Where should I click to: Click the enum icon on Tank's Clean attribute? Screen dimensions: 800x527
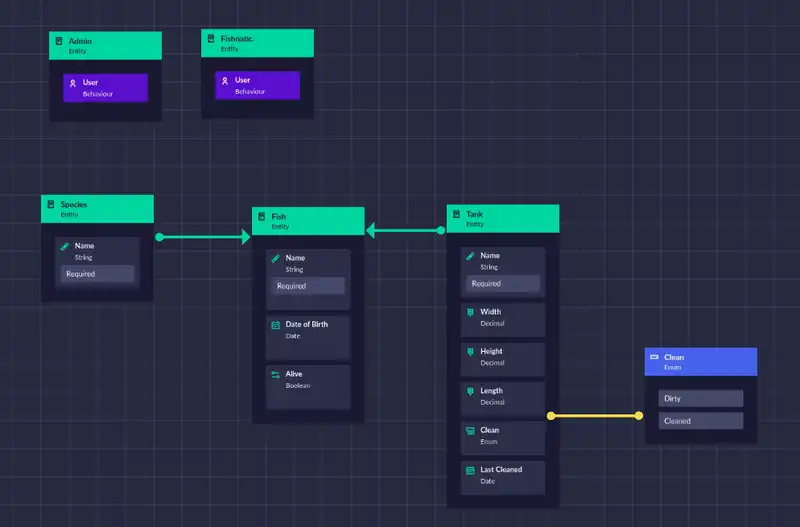(x=470, y=430)
